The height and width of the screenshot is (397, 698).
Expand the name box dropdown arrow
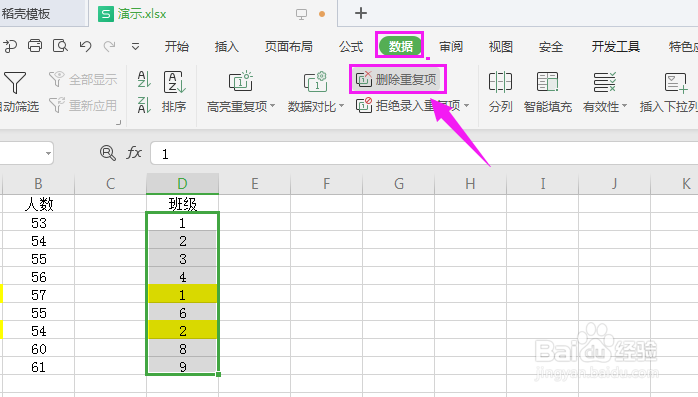[x=48, y=154]
